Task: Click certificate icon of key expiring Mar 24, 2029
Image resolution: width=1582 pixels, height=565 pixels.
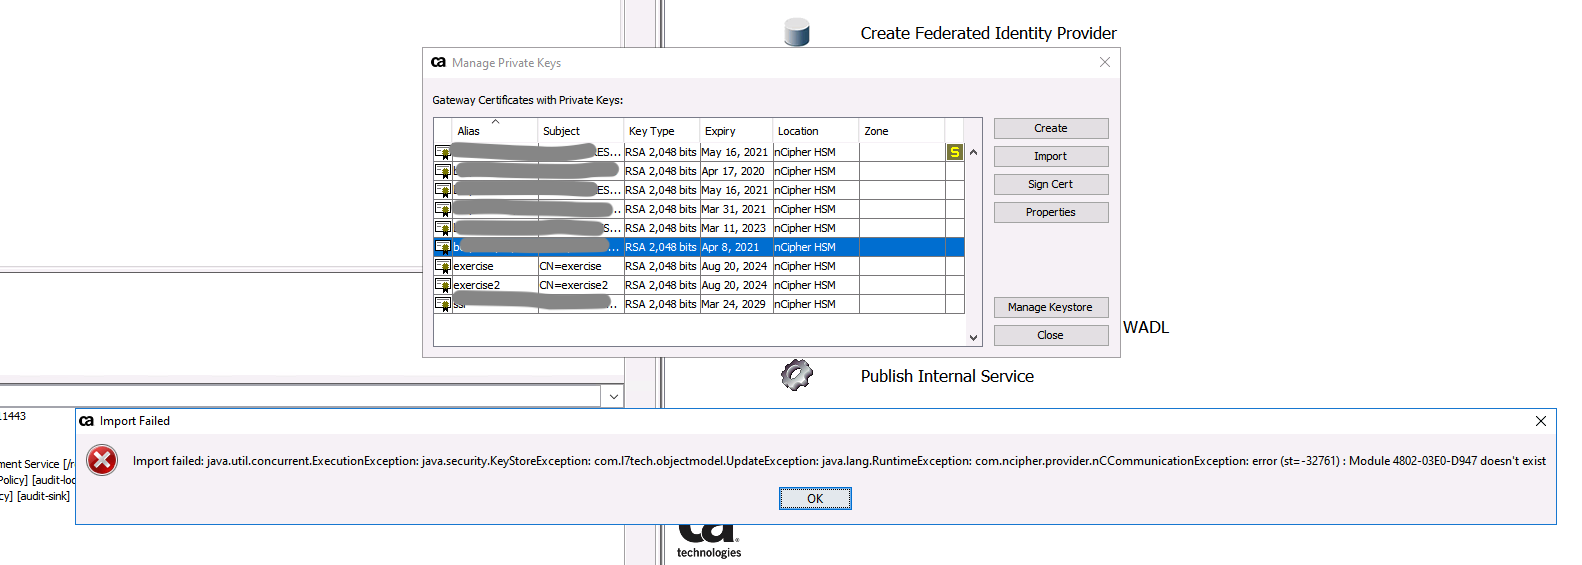Action: tap(442, 305)
